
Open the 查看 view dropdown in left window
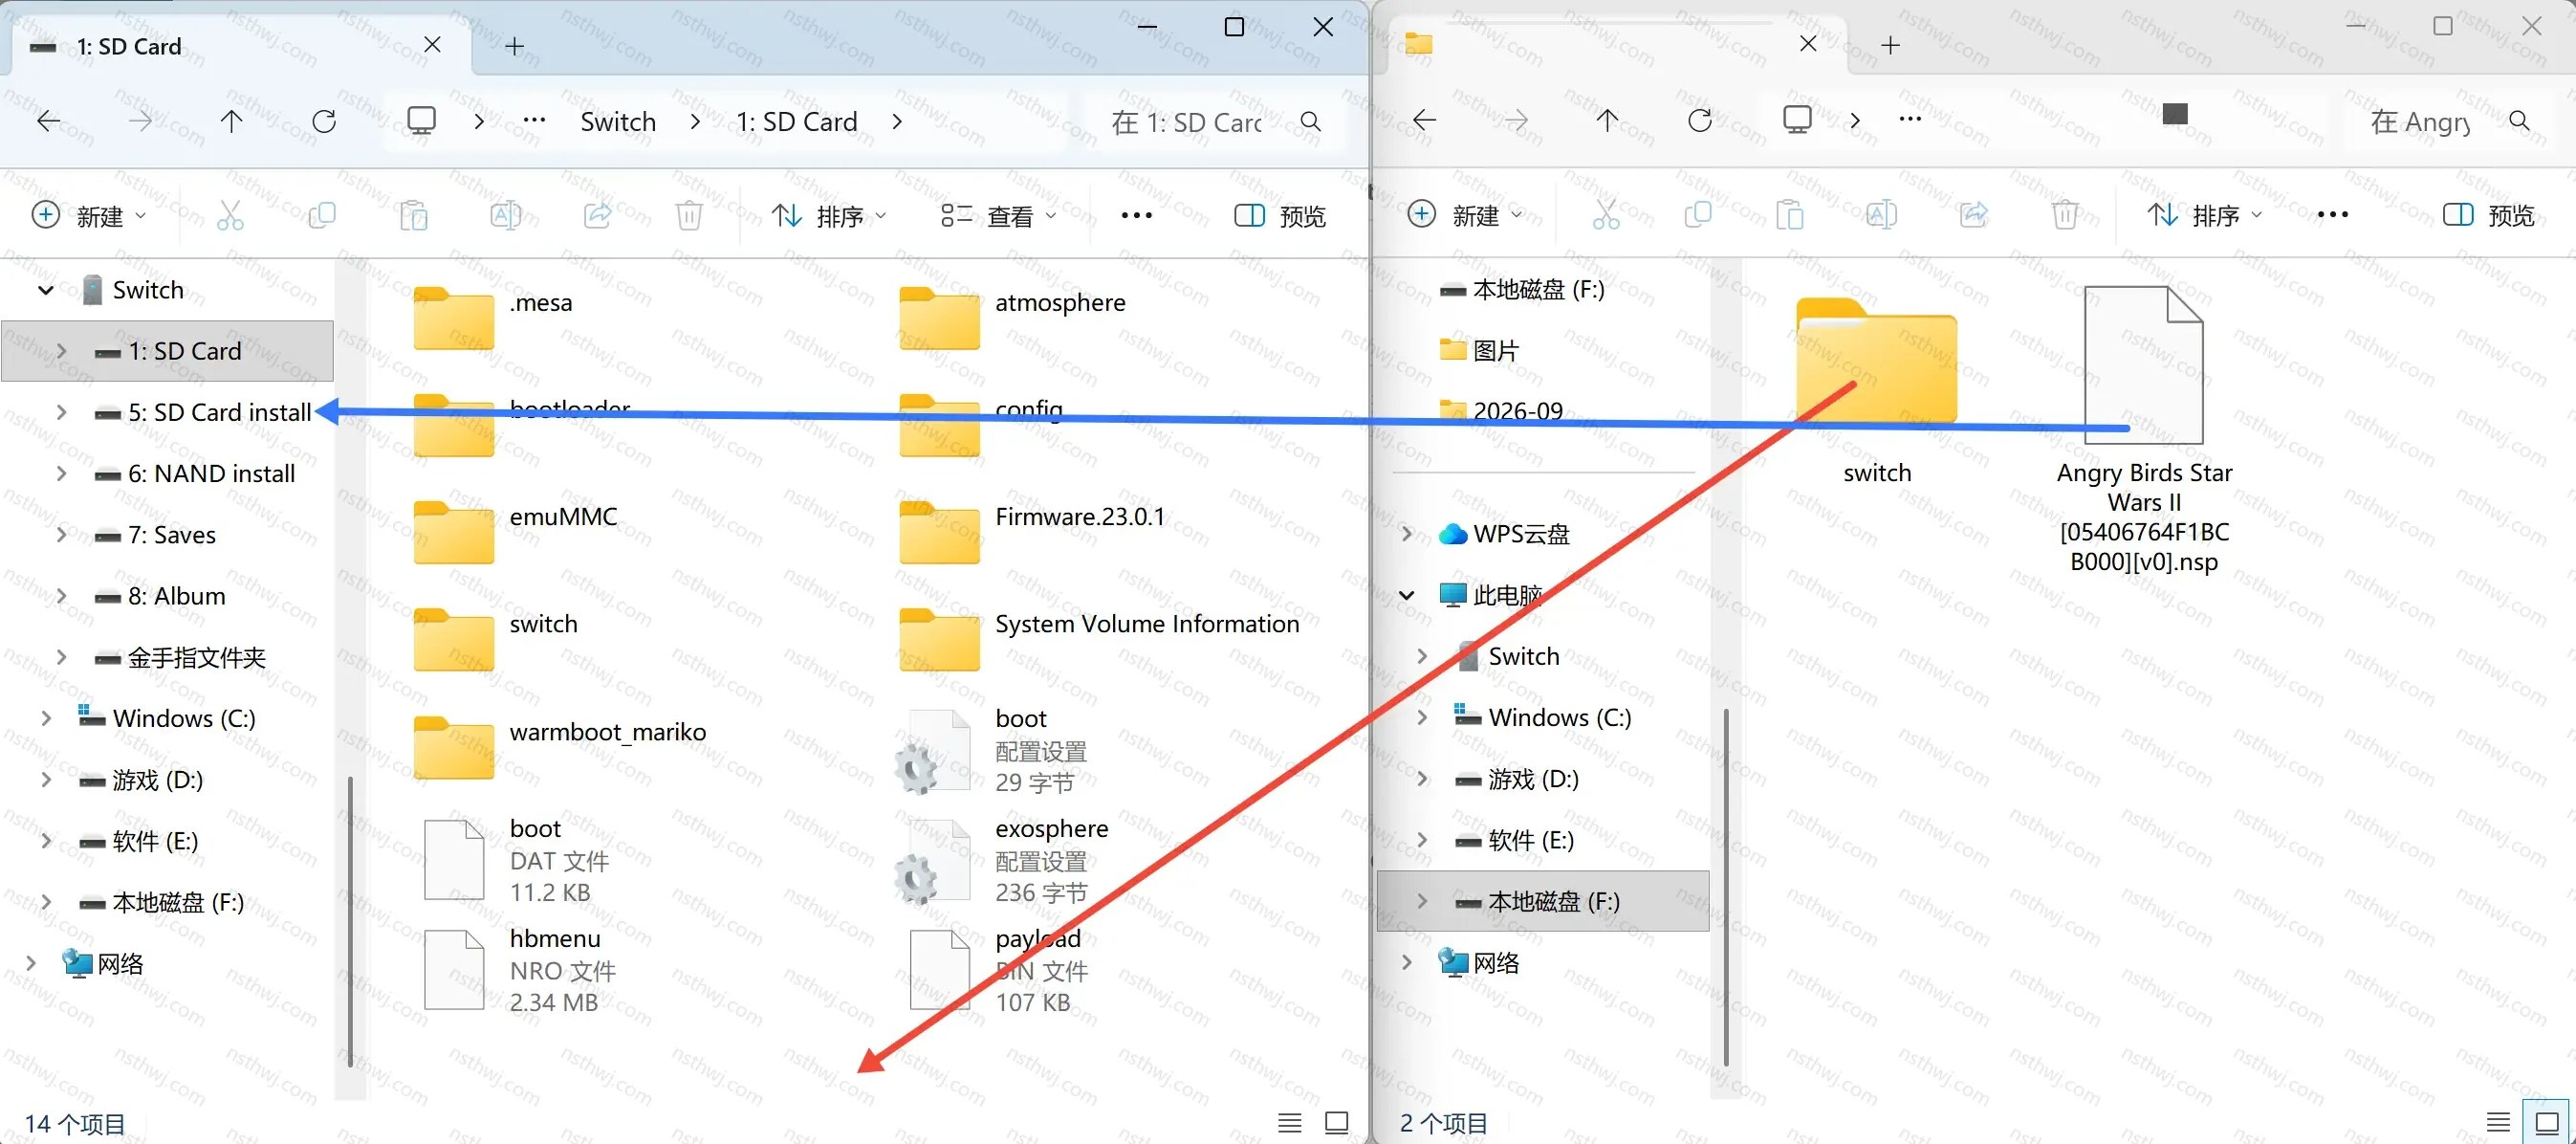coord(998,215)
